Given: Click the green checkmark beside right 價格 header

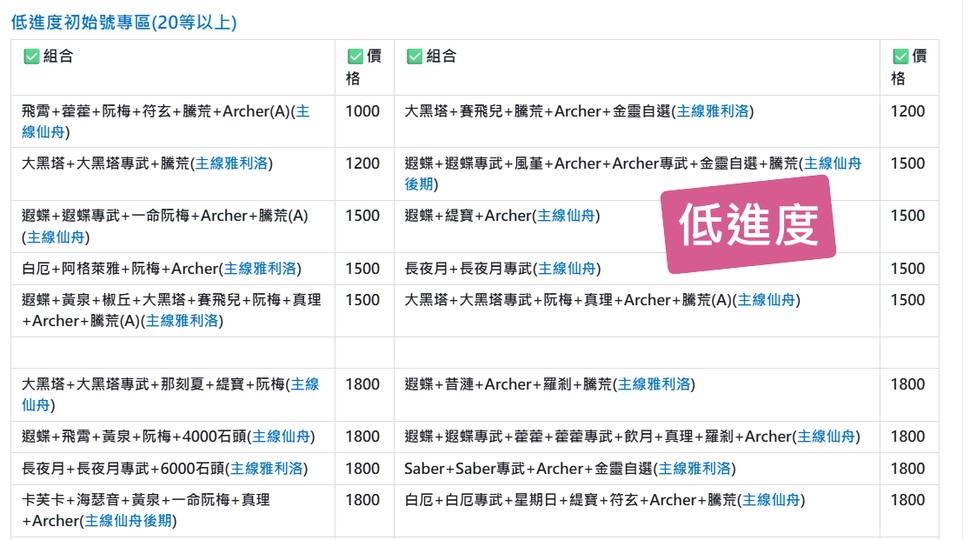Looking at the screenshot, I should pos(900,57).
